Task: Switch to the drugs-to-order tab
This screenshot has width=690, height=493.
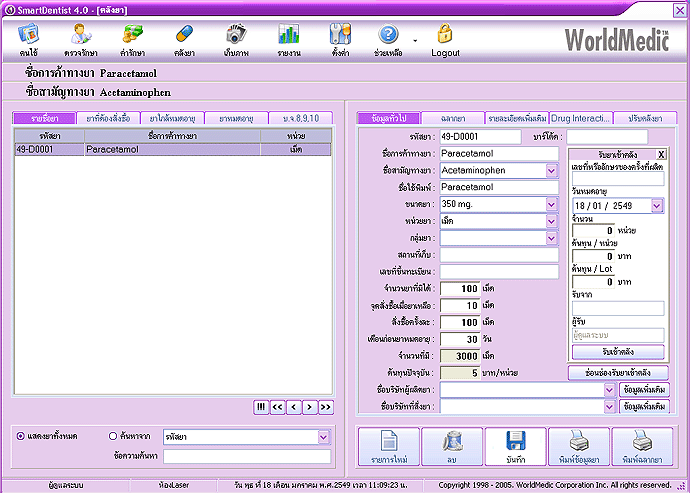Action: coord(108,118)
